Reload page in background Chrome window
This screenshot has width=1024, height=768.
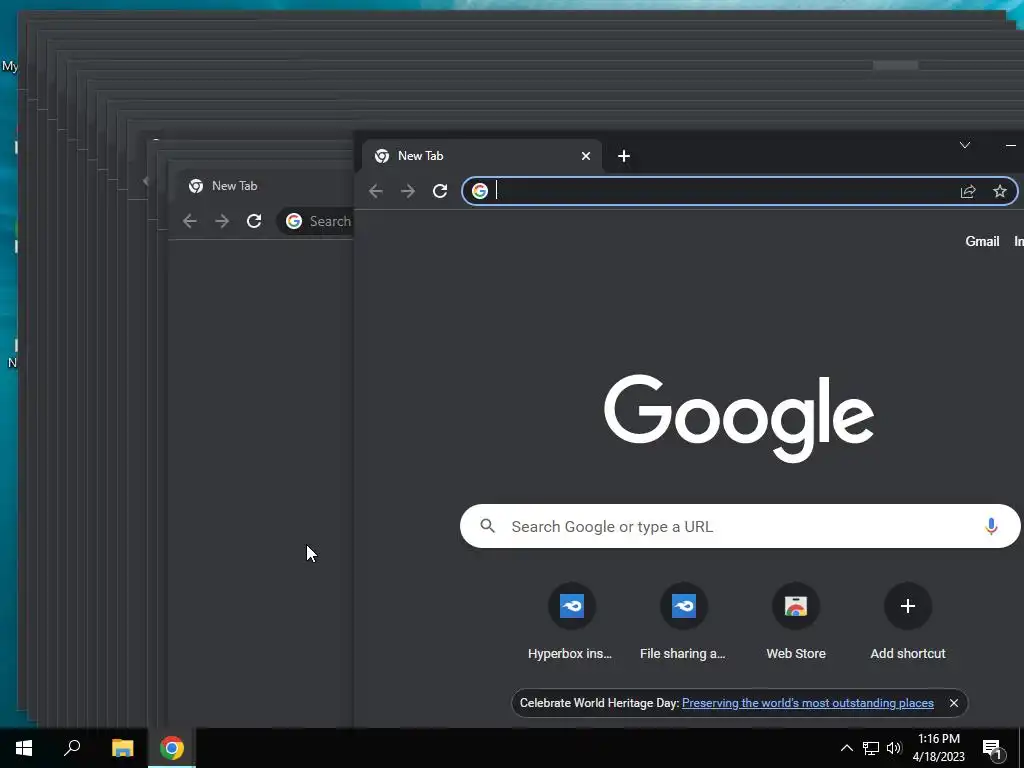pyautogui.click(x=254, y=221)
